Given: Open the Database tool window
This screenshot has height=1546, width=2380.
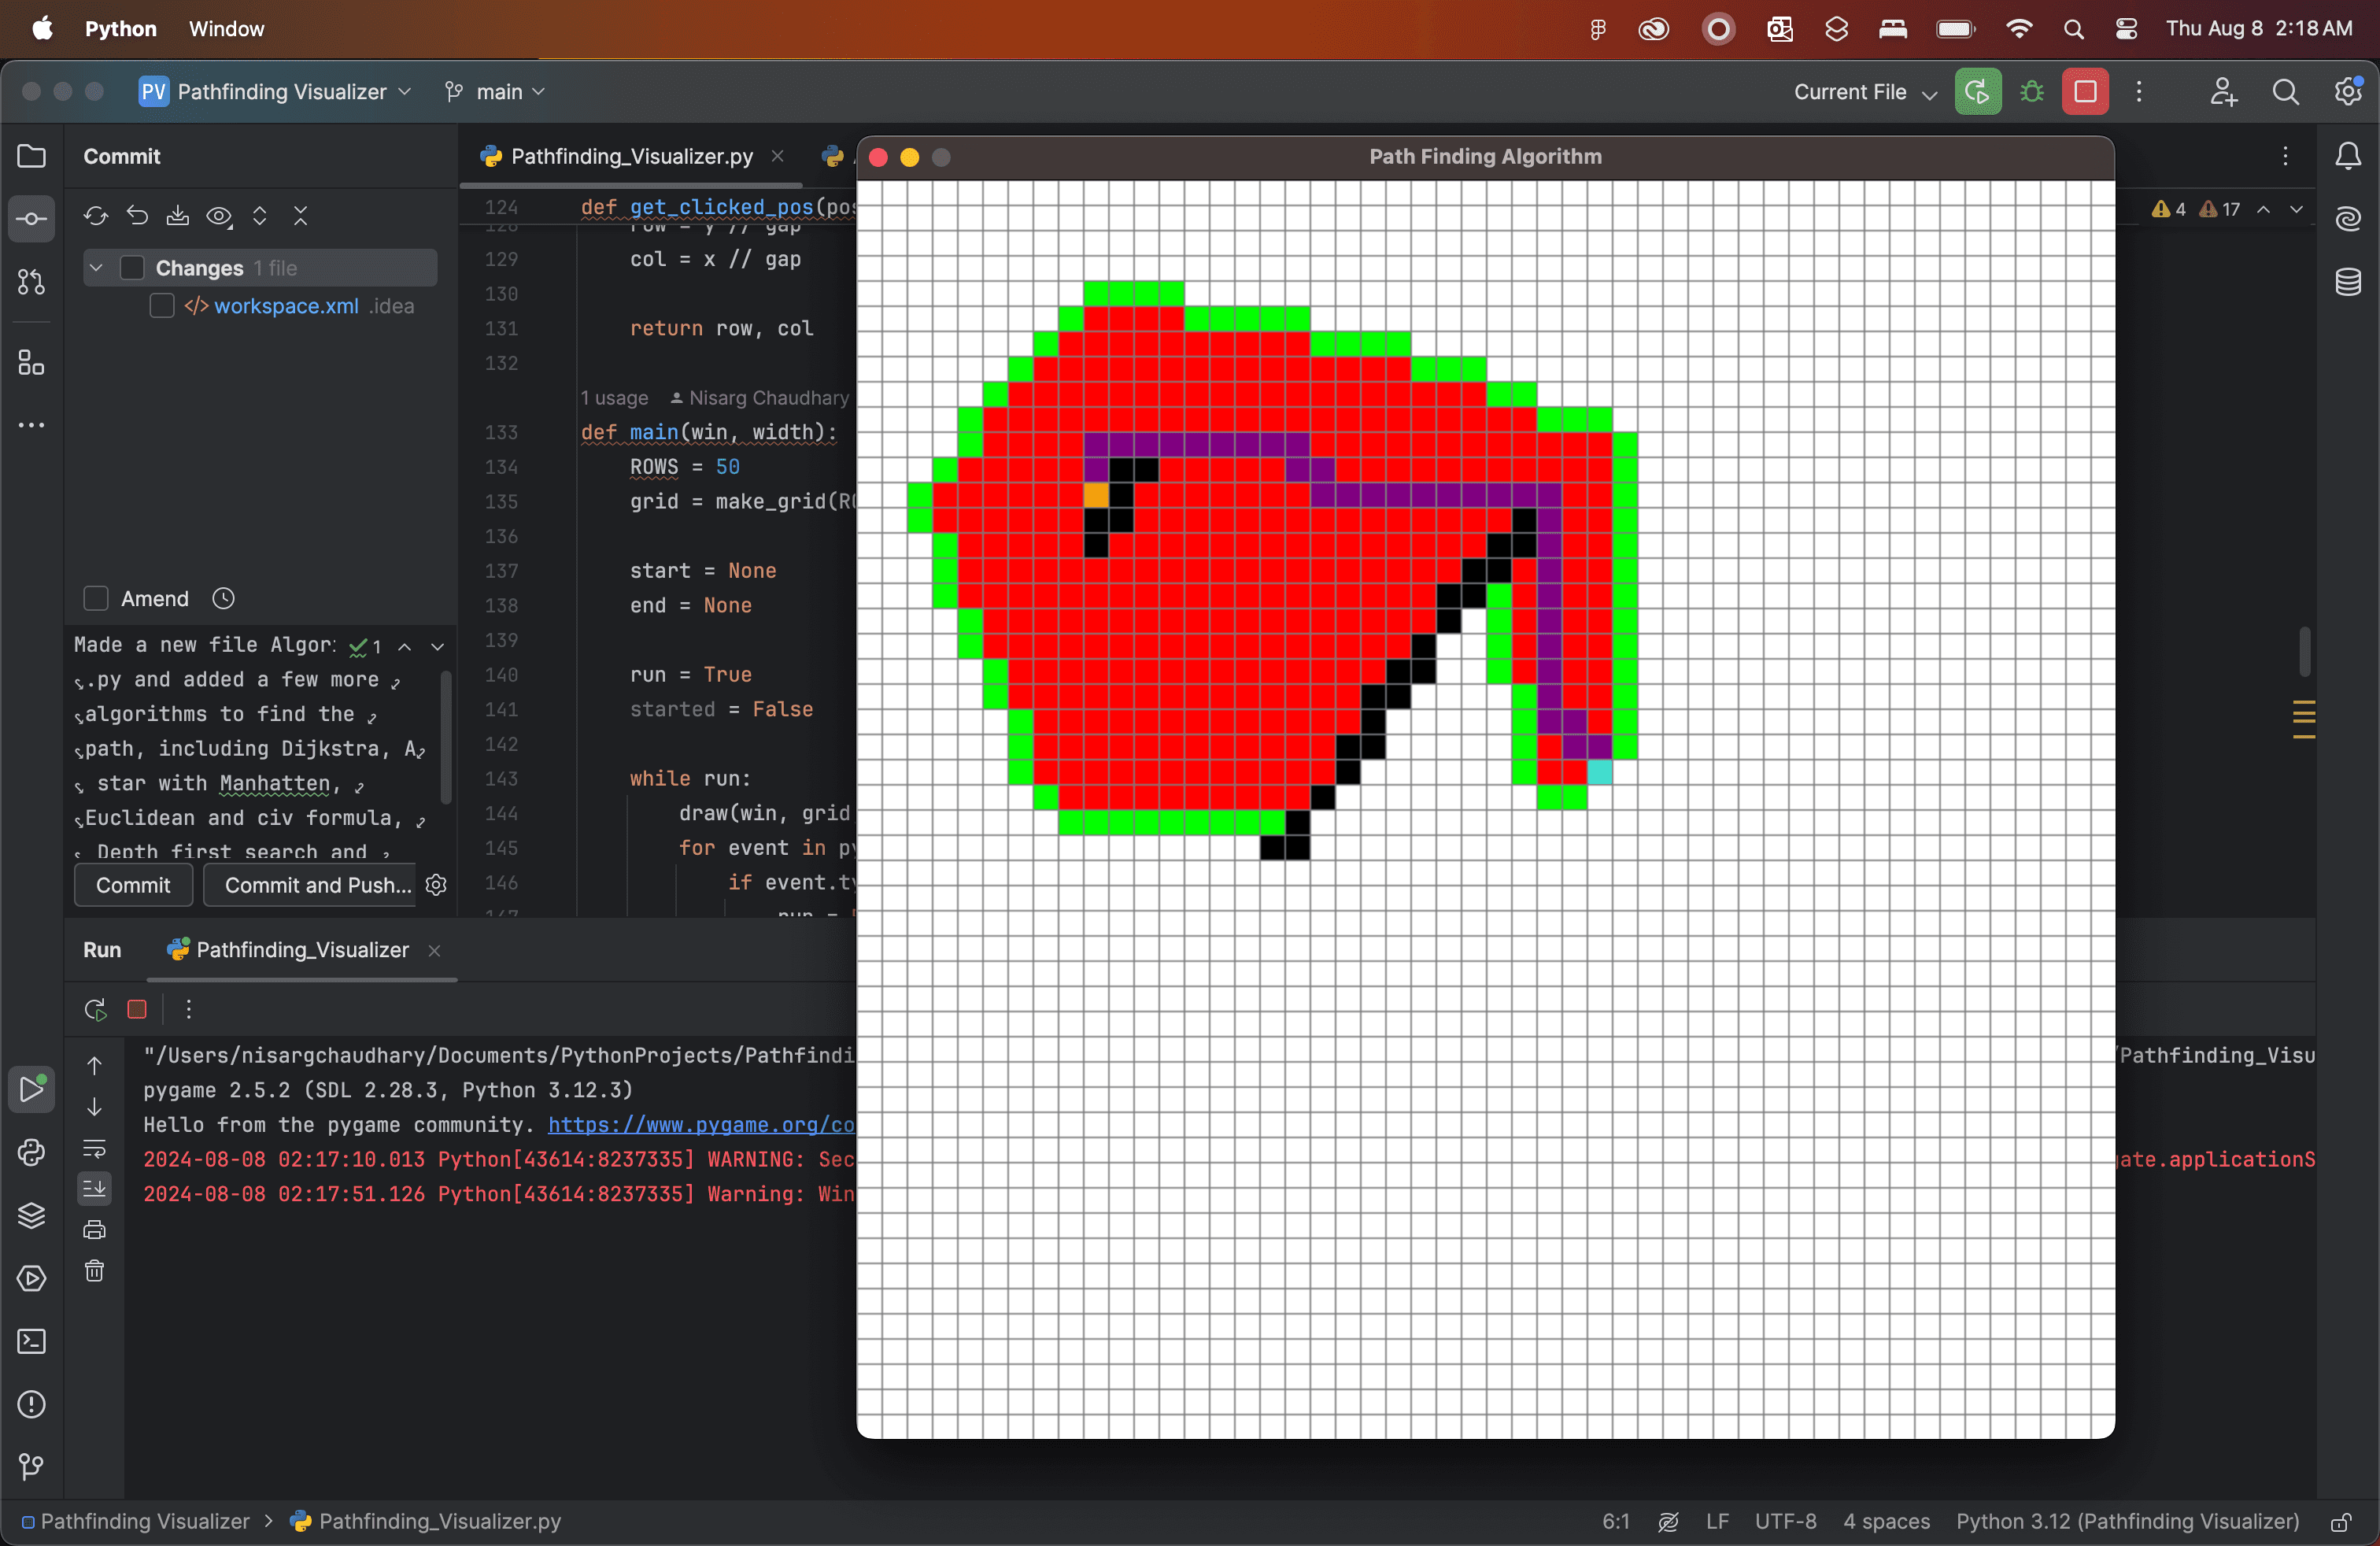Looking at the screenshot, I should (x=2348, y=283).
